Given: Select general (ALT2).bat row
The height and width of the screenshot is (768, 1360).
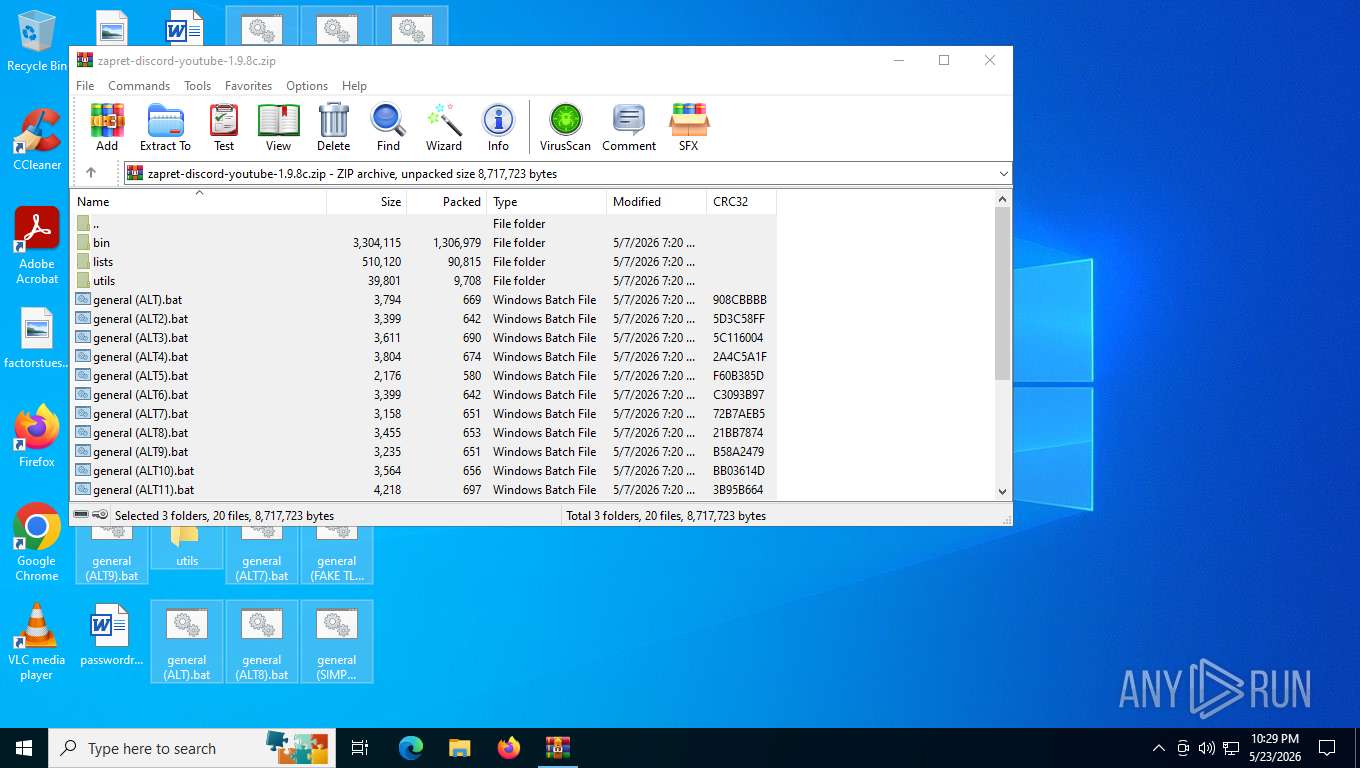Looking at the screenshot, I should click(423, 319).
